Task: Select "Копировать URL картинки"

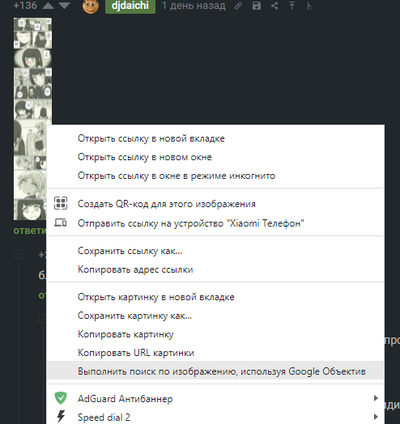Action: click(x=215, y=353)
